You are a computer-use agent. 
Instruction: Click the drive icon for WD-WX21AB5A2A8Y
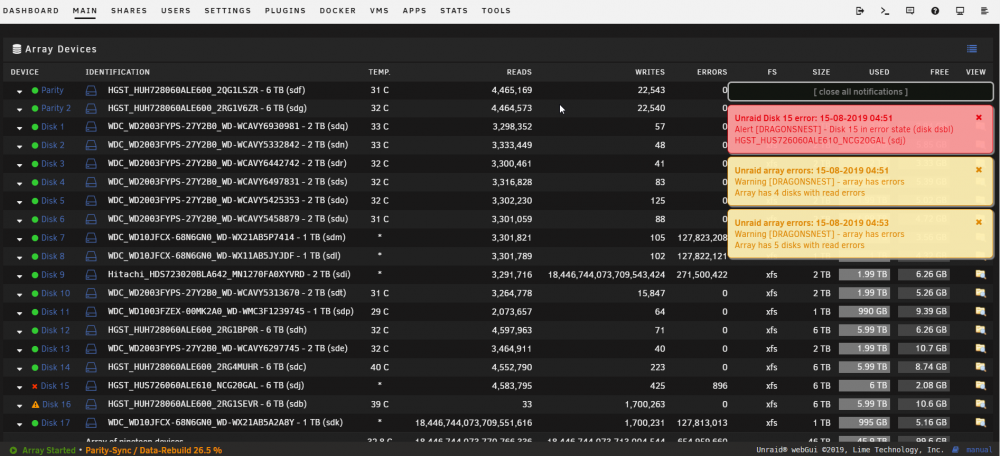point(91,423)
